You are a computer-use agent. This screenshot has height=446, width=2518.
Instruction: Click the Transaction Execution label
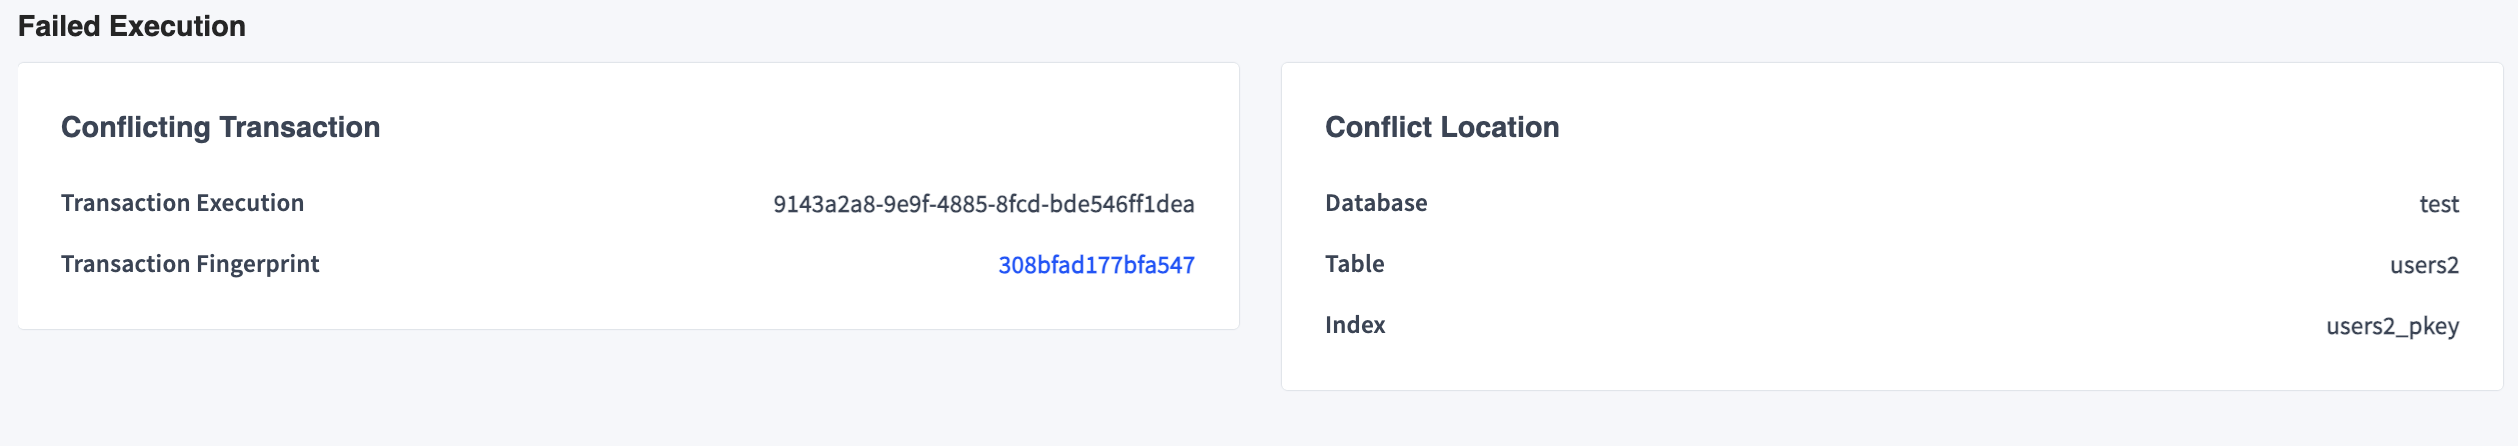pyautogui.click(x=182, y=203)
